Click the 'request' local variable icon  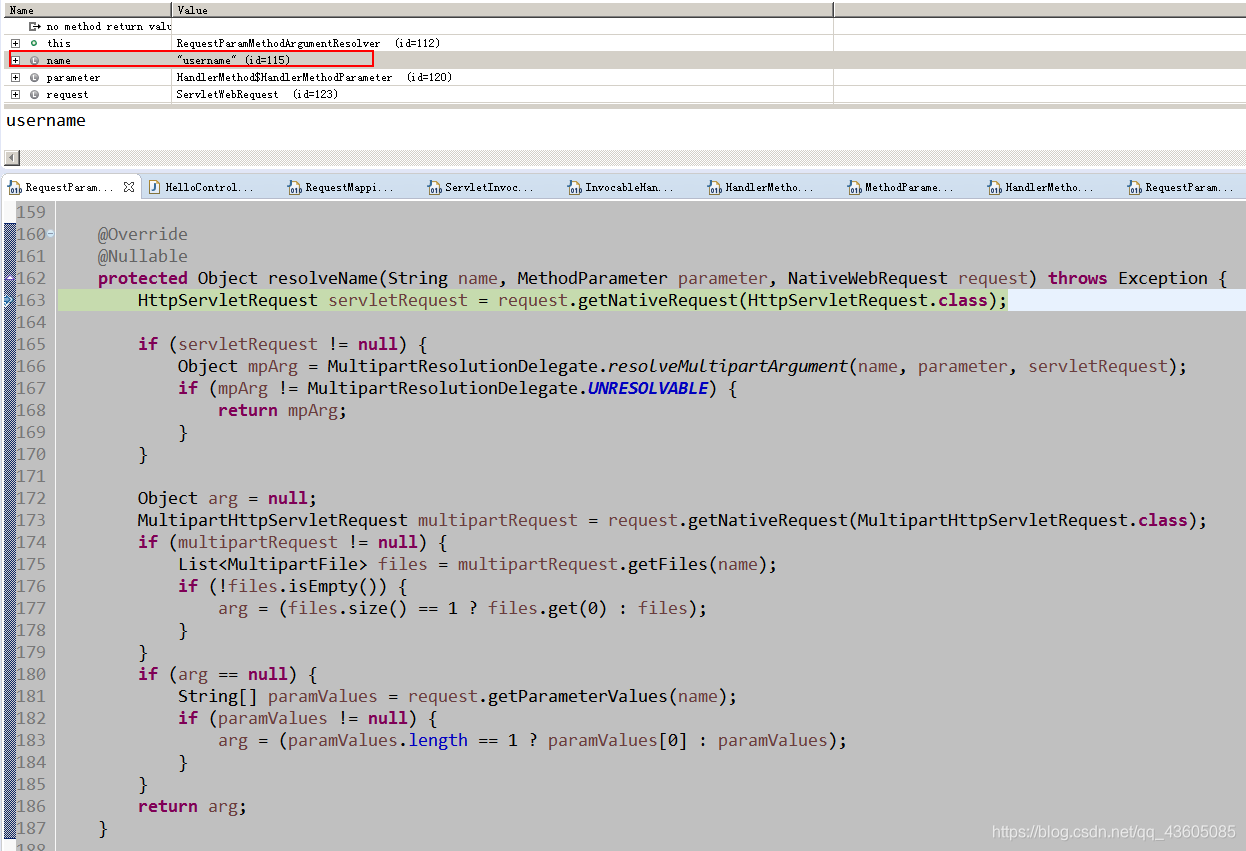pyautogui.click(x=34, y=94)
